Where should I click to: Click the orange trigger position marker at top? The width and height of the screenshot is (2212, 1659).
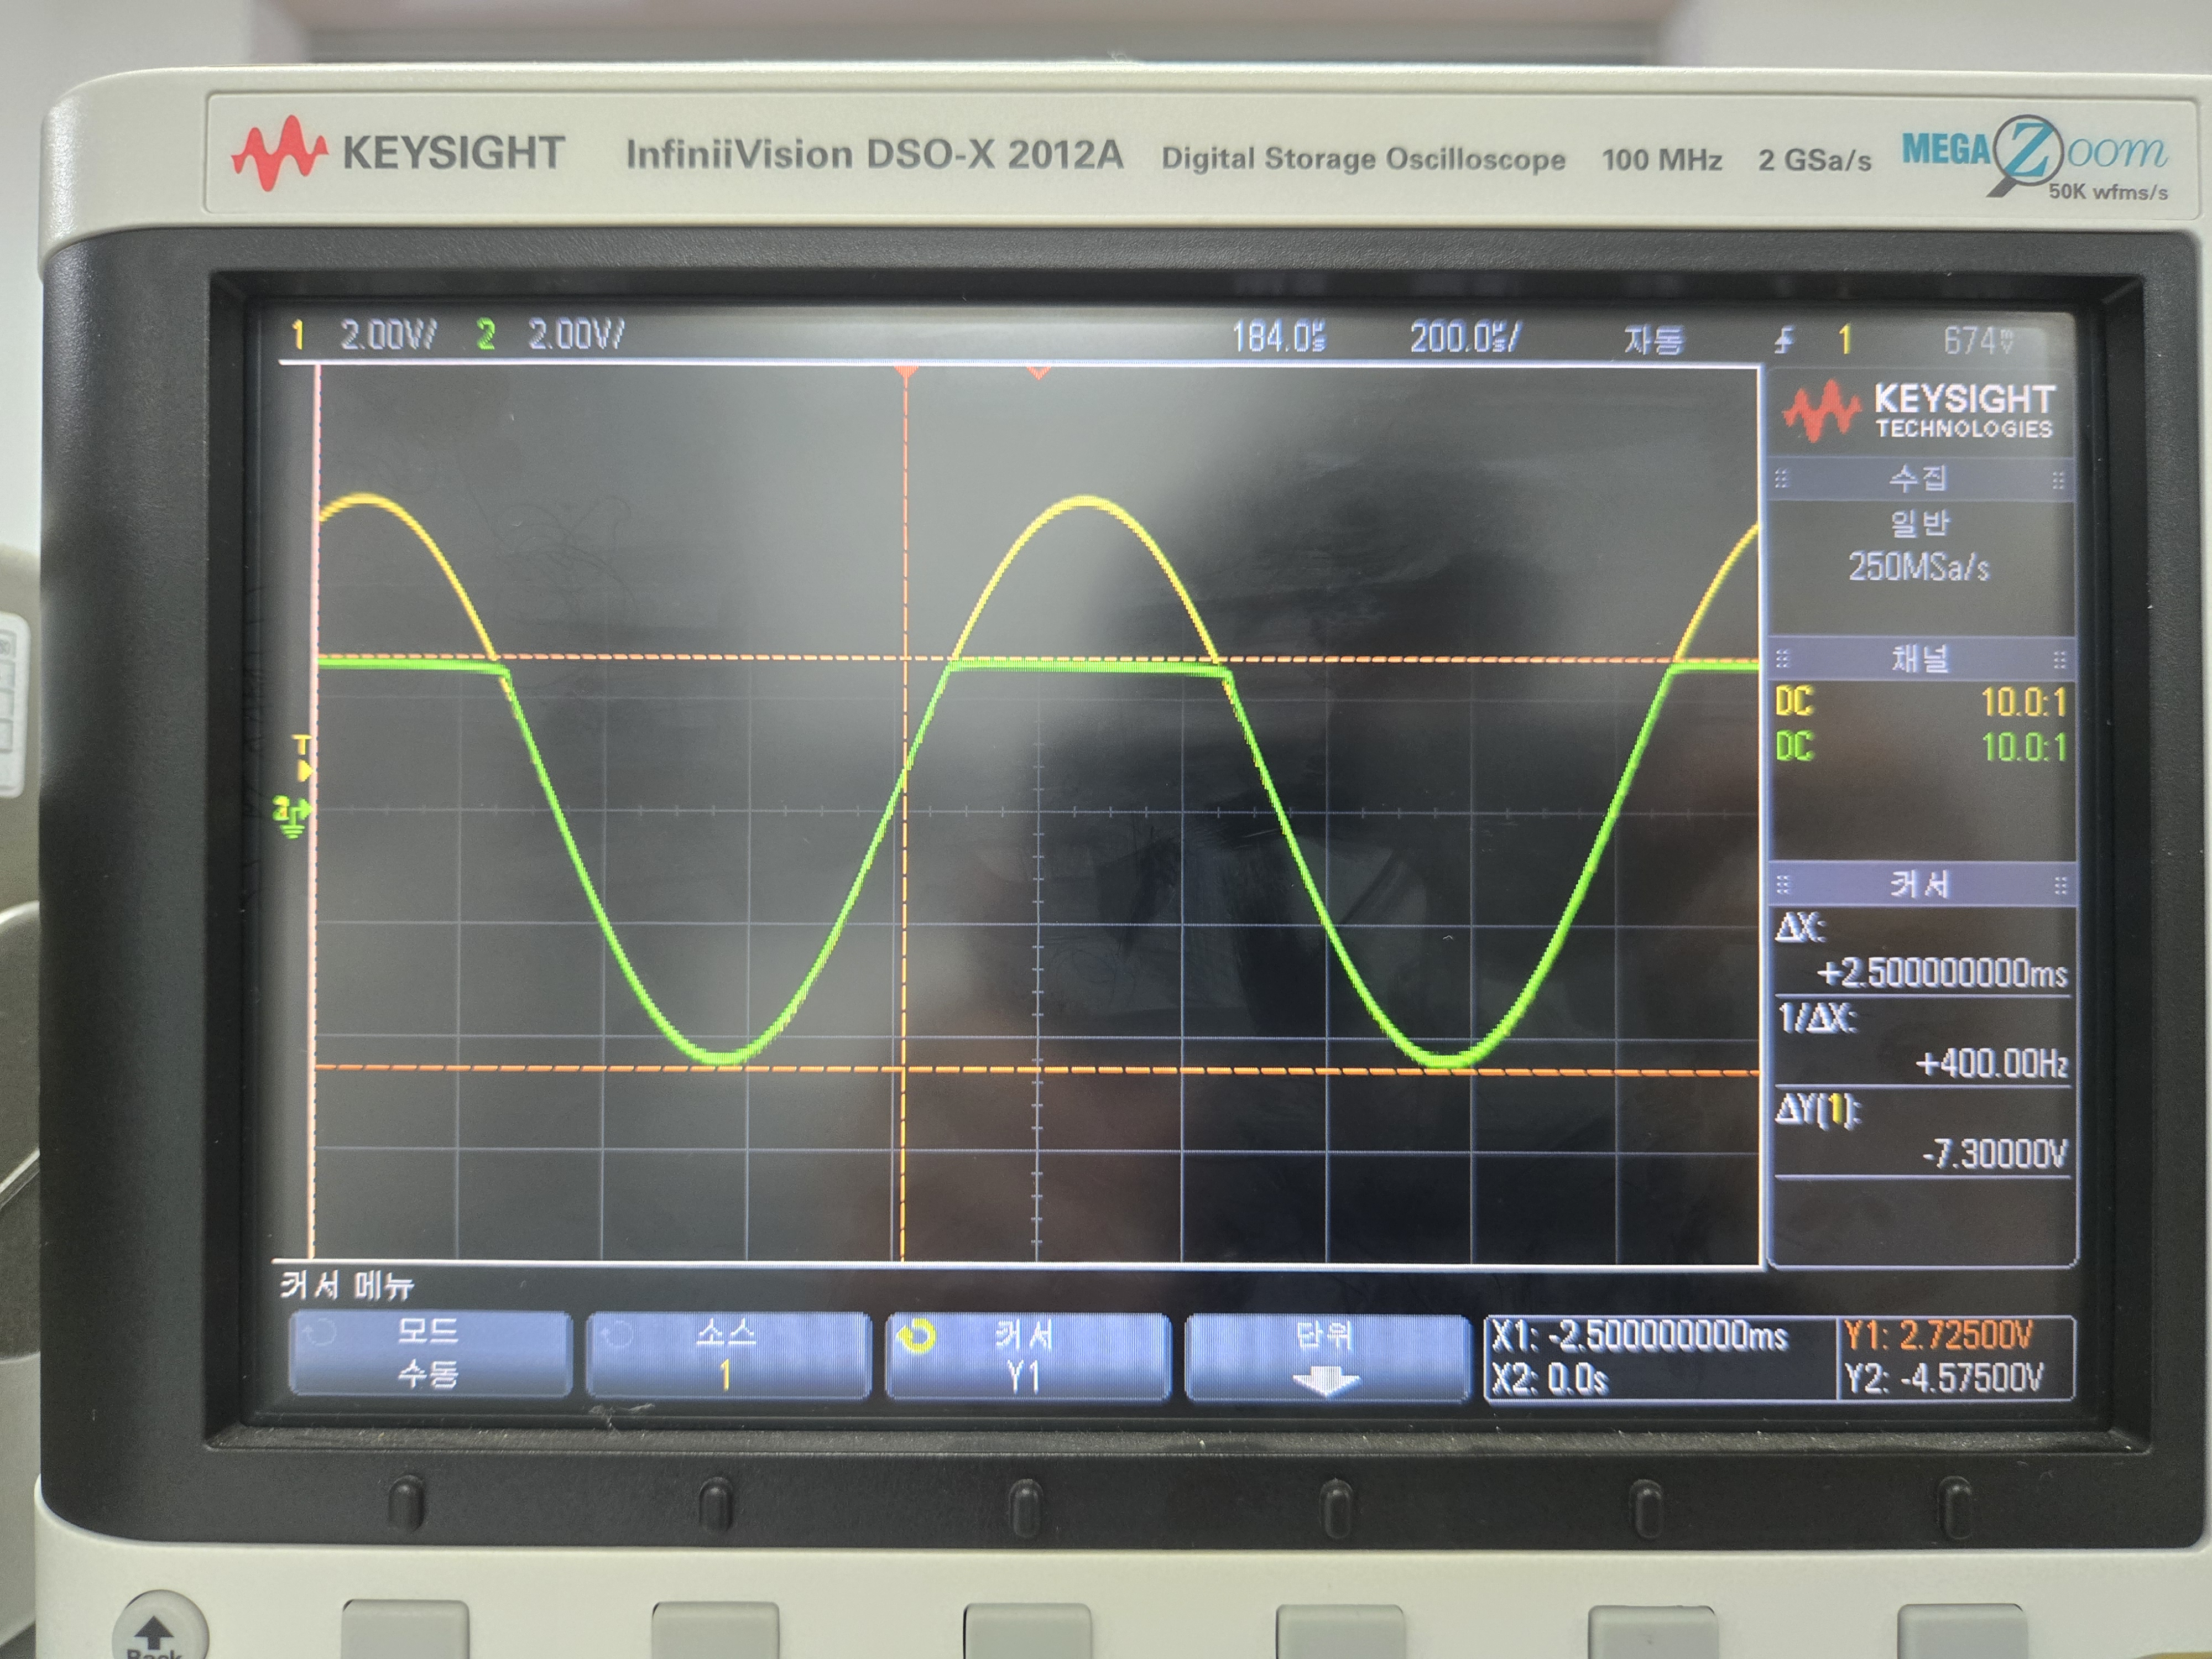906,372
